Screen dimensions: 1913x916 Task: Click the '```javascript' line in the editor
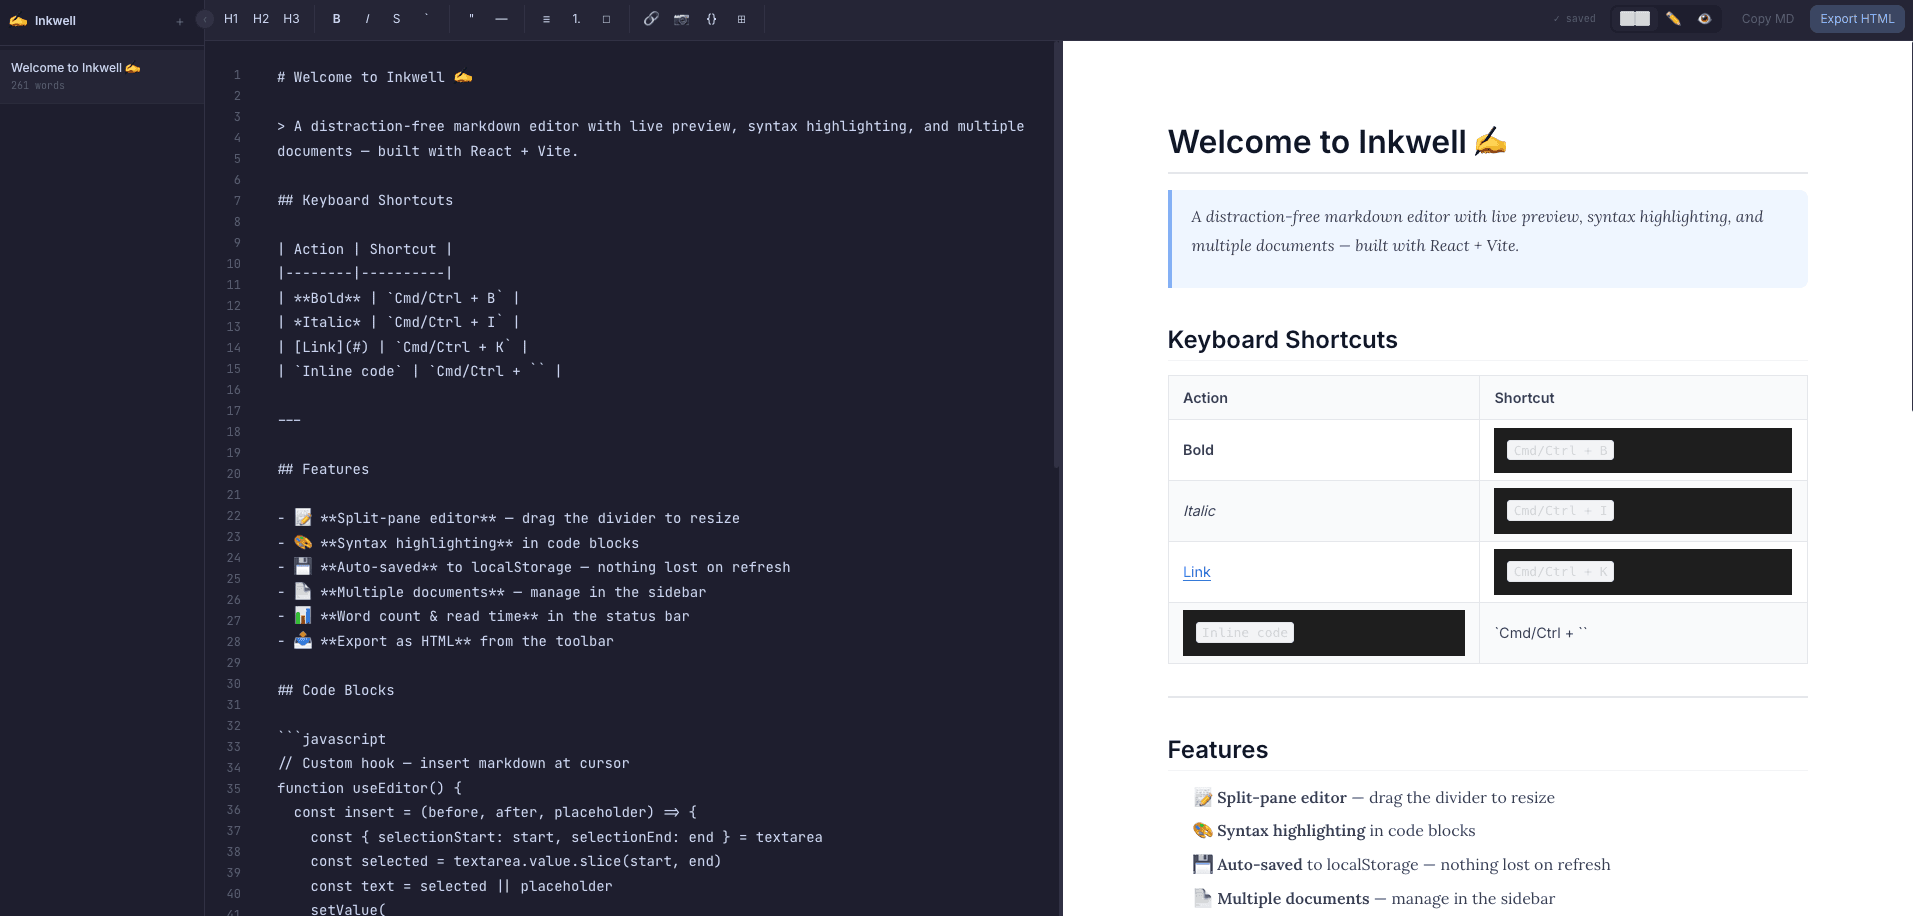click(332, 739)
